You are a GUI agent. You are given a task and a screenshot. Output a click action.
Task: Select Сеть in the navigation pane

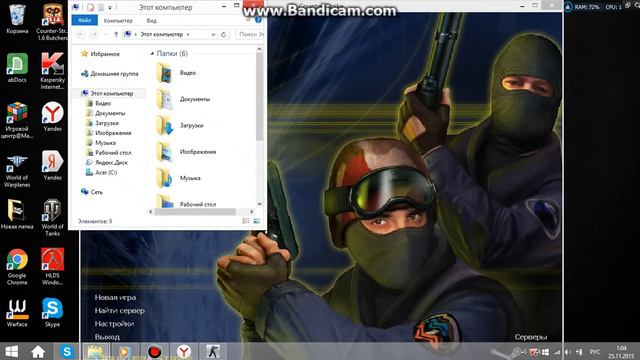[92, 192]
